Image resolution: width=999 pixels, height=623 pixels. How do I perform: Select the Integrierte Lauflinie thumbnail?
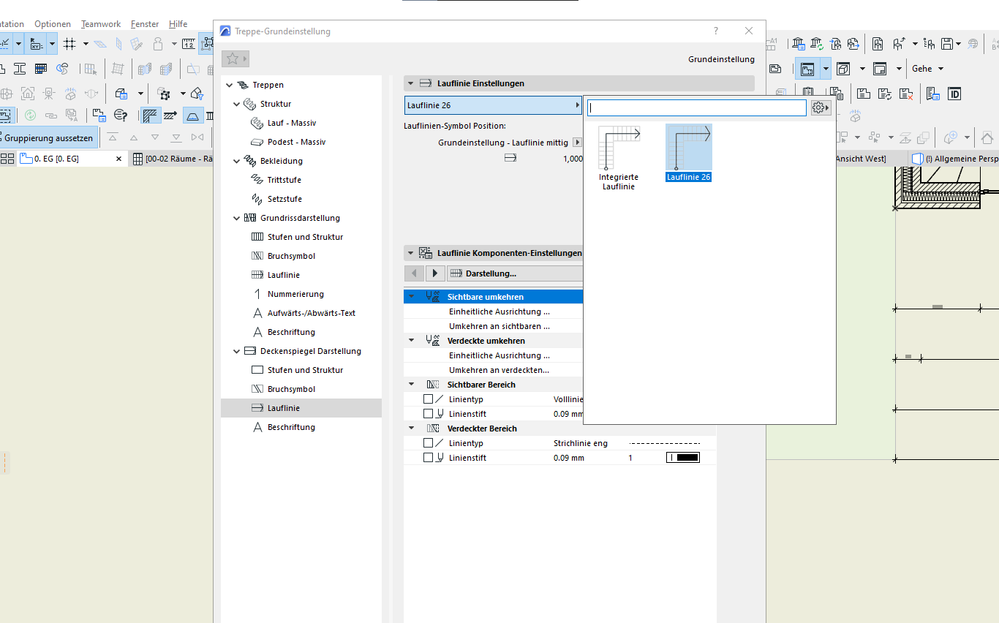point(619,158)
